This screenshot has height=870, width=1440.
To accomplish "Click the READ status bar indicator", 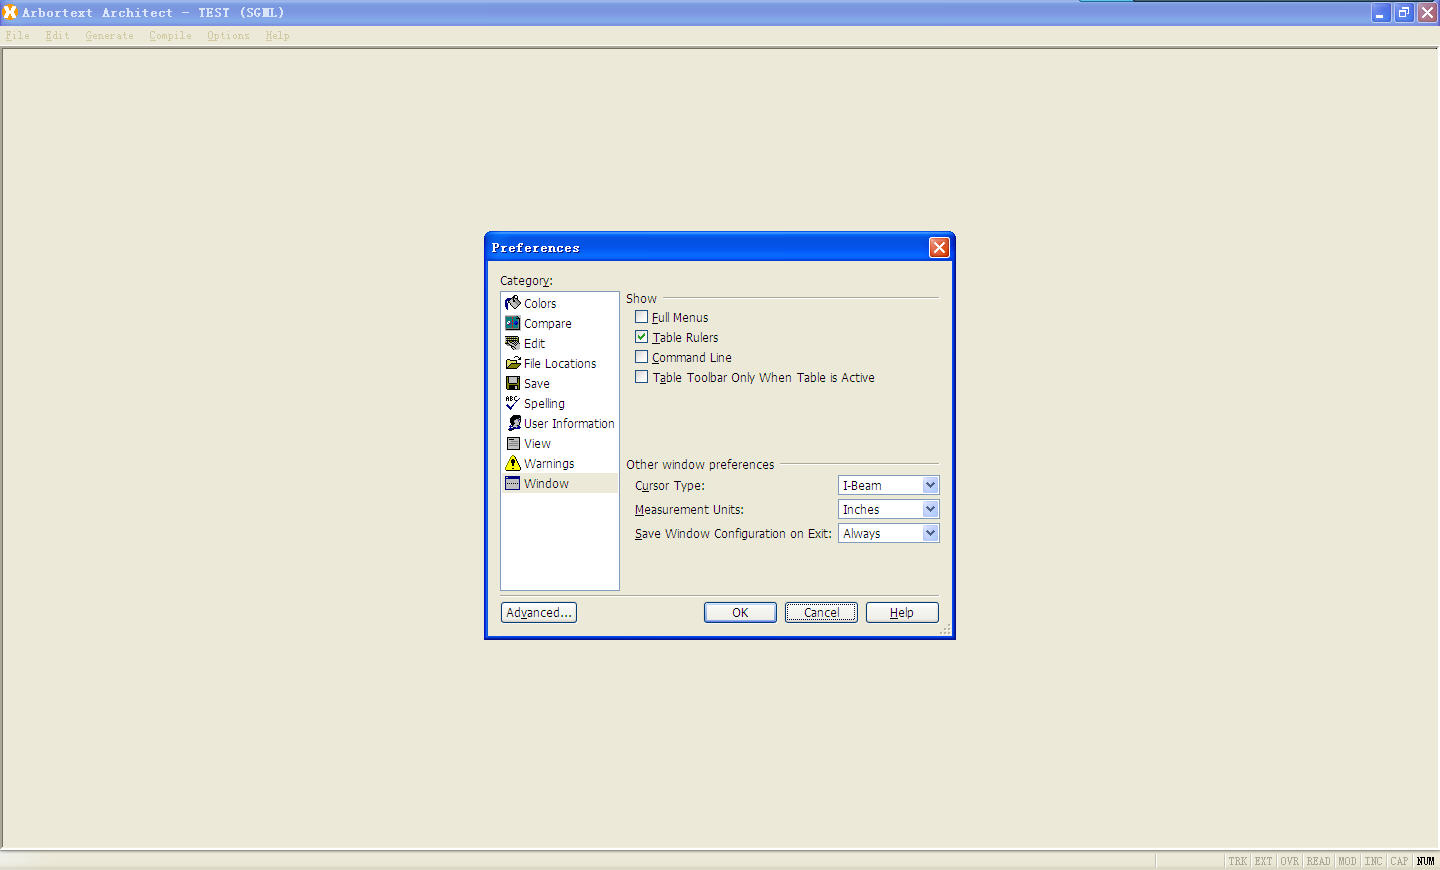I will (1319, 861).
